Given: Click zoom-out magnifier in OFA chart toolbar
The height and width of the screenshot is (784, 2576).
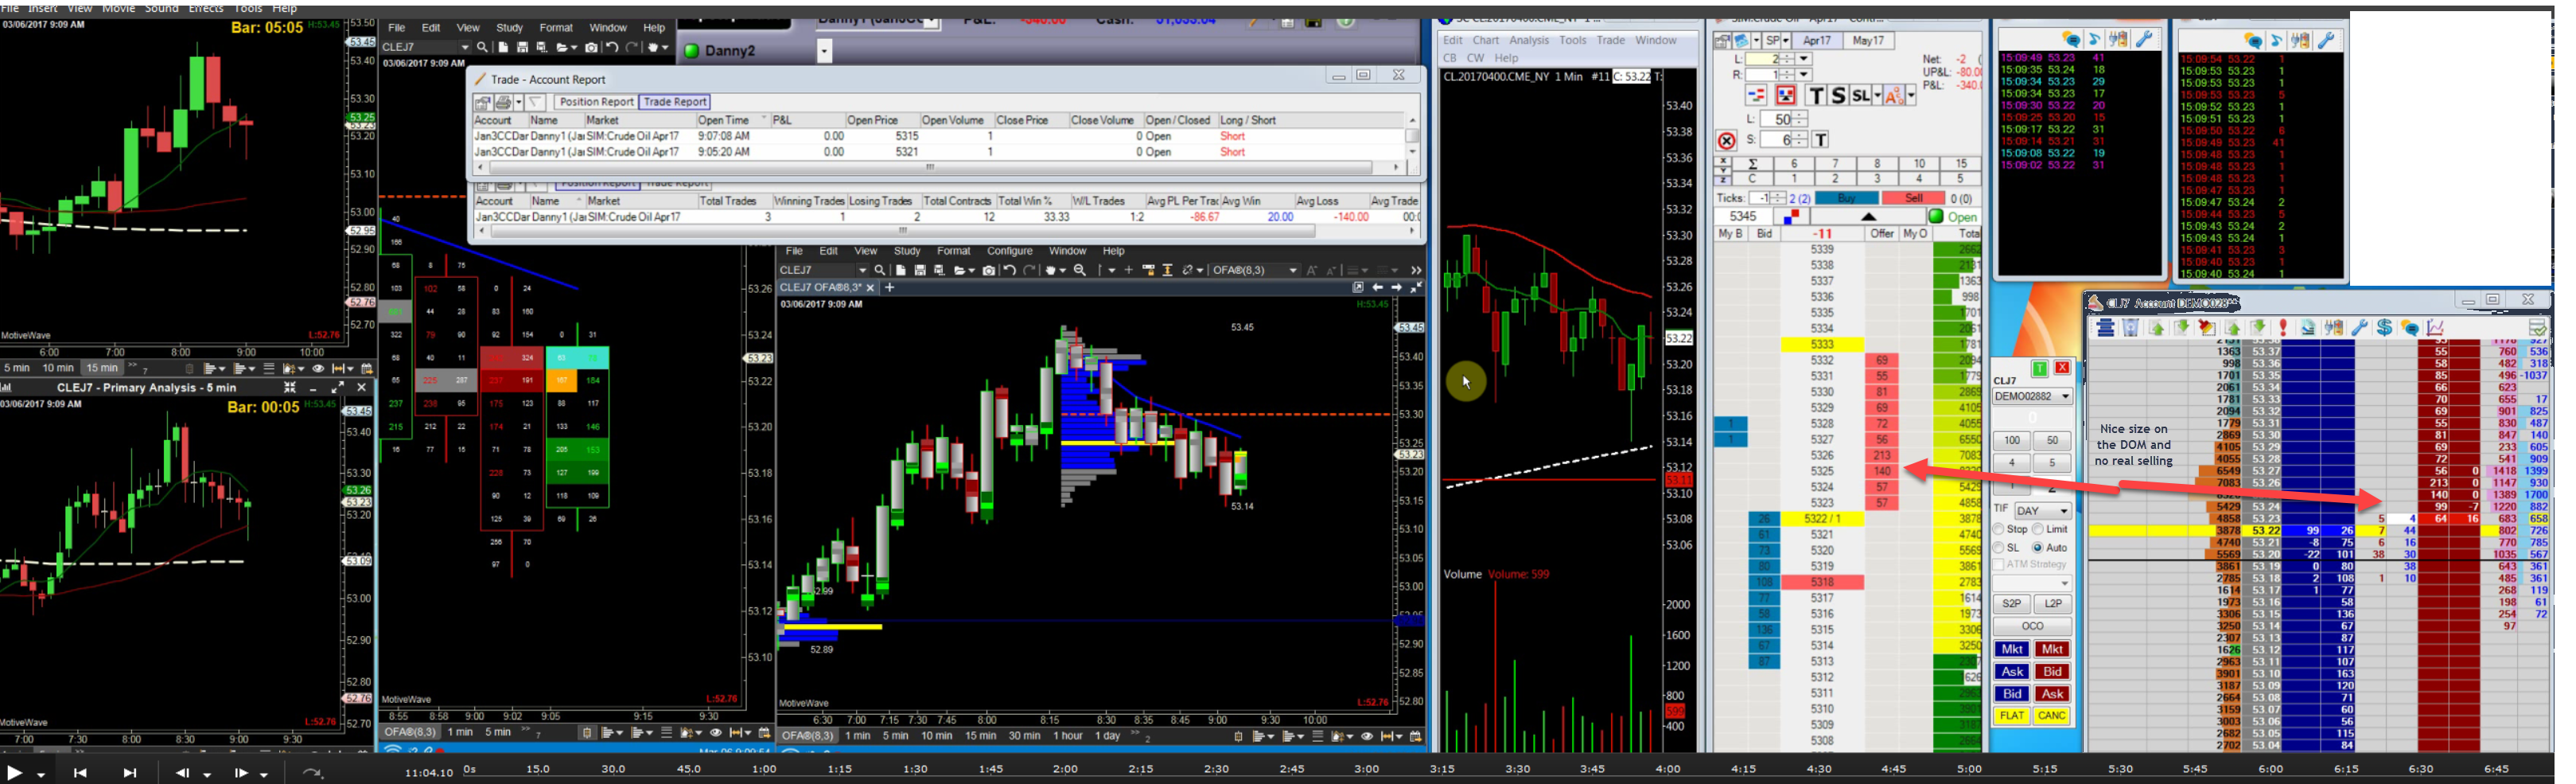Looking at the screenshot, I should point(1080,270).
